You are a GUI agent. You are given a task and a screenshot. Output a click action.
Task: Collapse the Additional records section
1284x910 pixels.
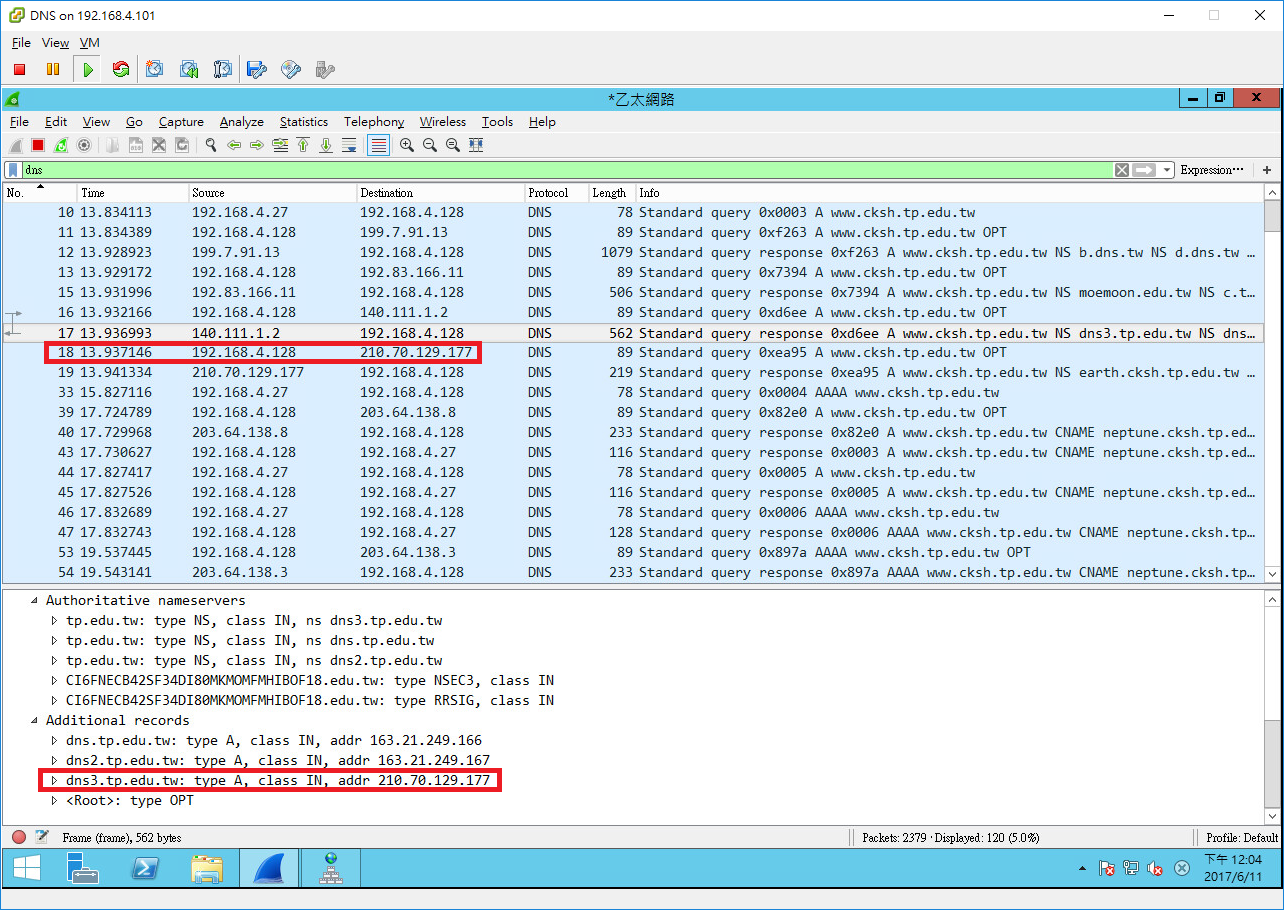[x=36, y=720]
